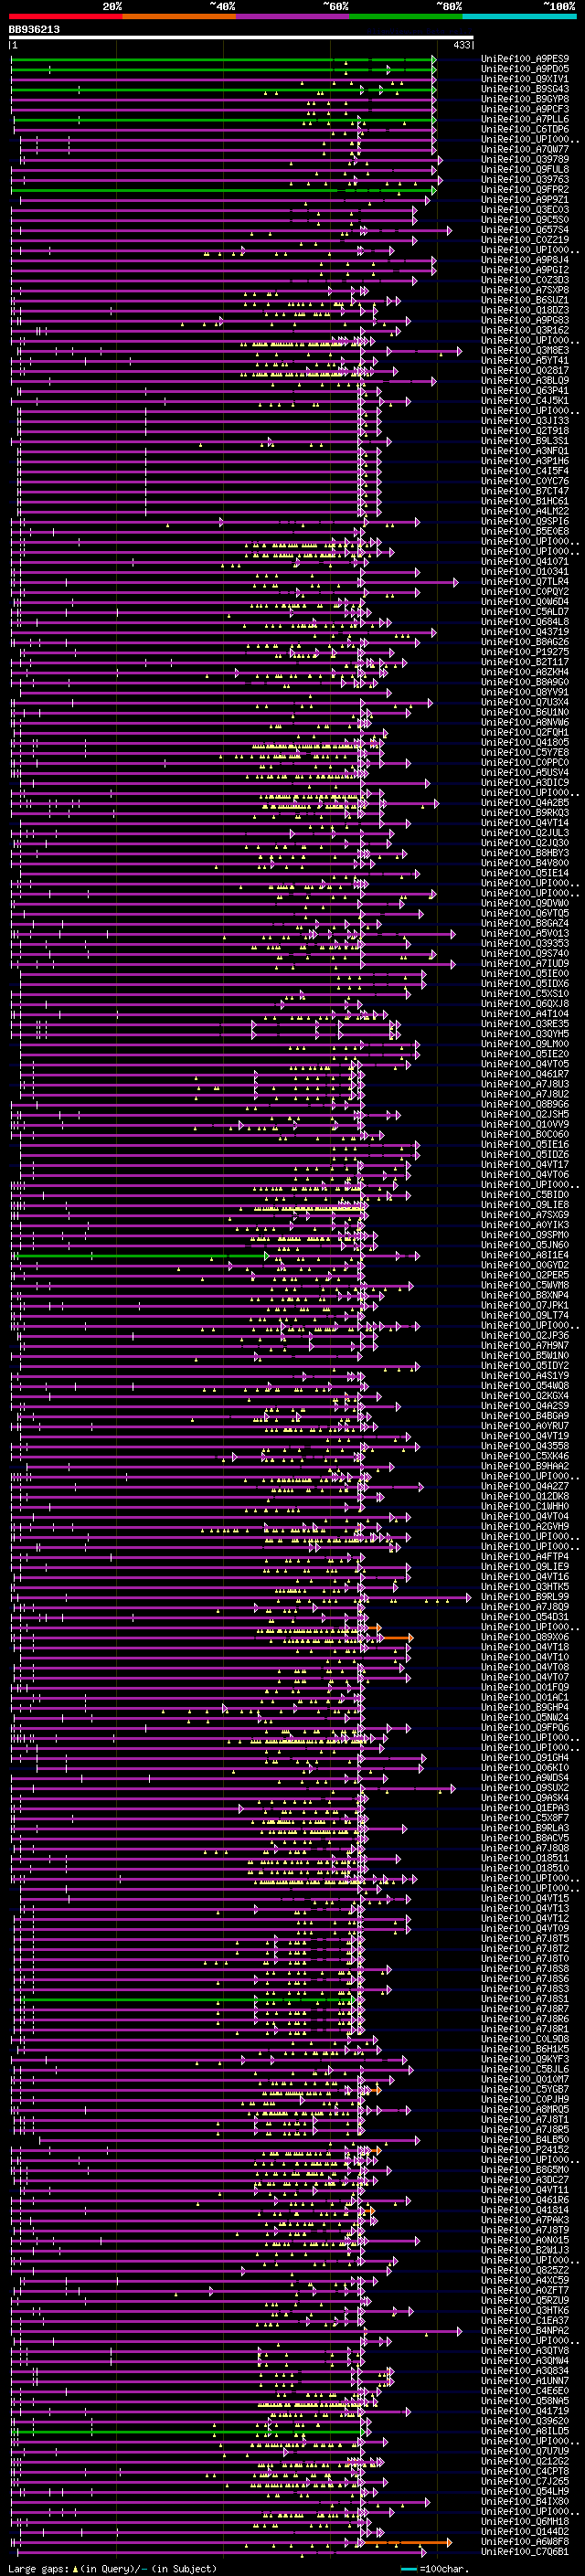
Task: Choose the UniRef100_A5YT41 row label
Action: (525, 360)
